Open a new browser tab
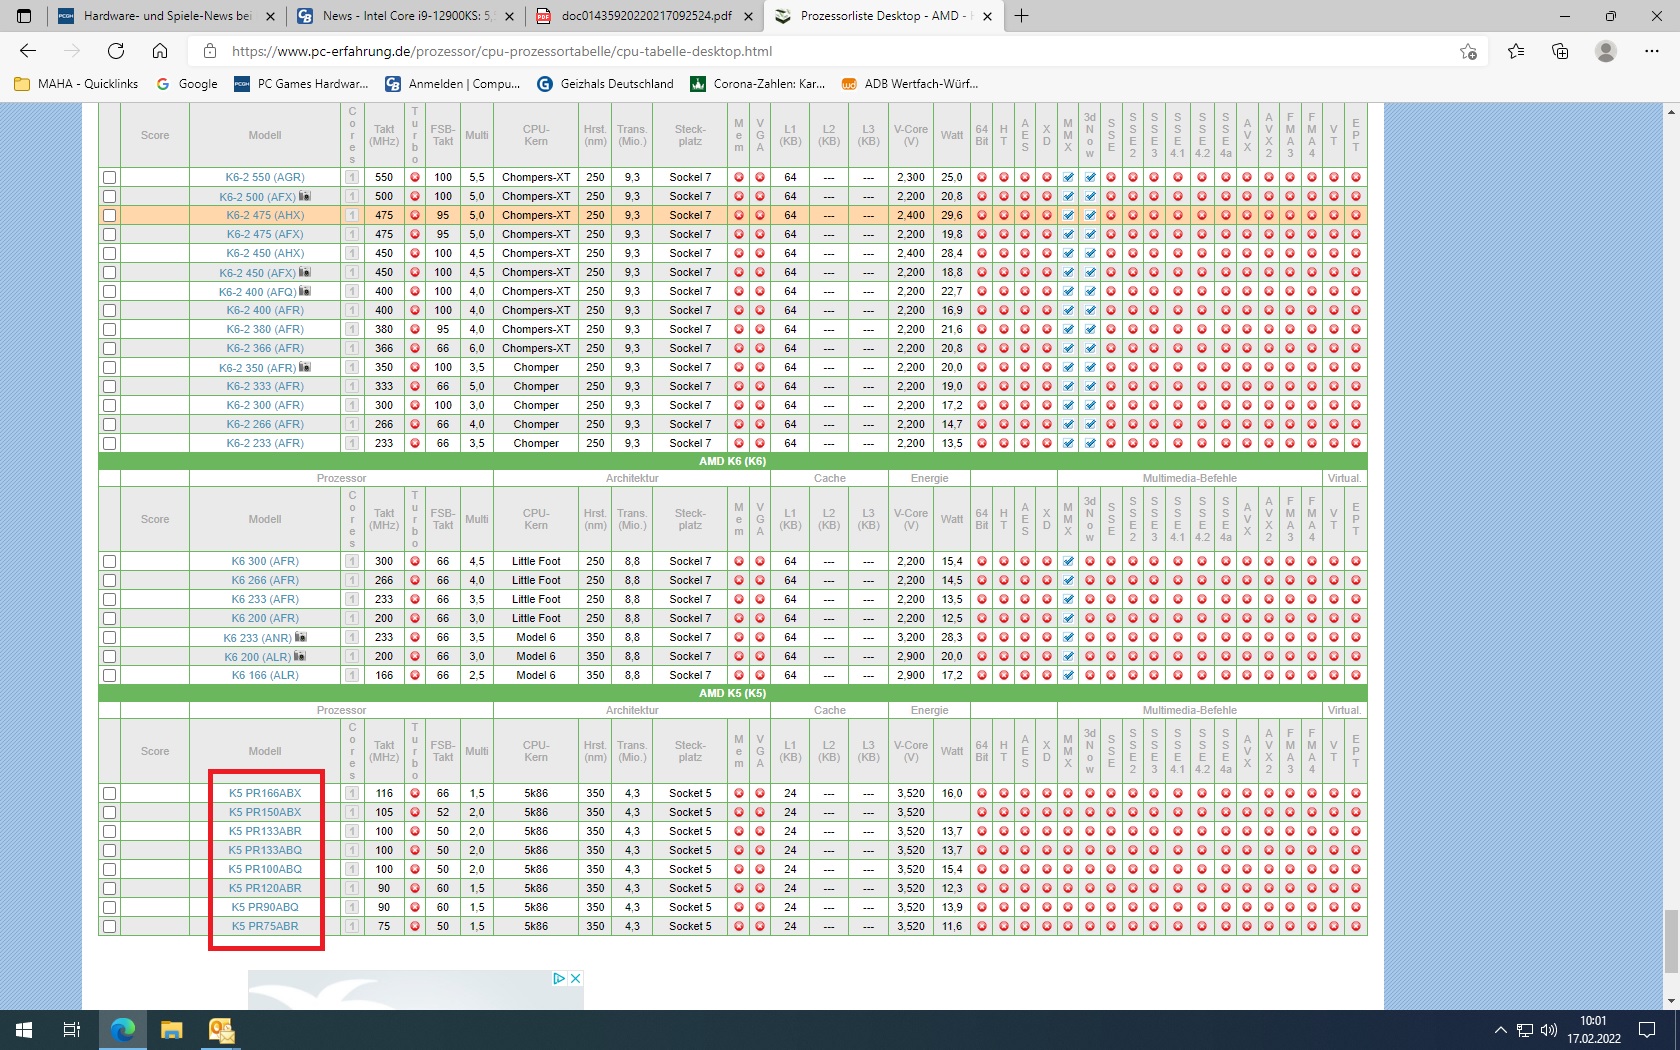The image size is (1680, 1050). click(1021, 16)
